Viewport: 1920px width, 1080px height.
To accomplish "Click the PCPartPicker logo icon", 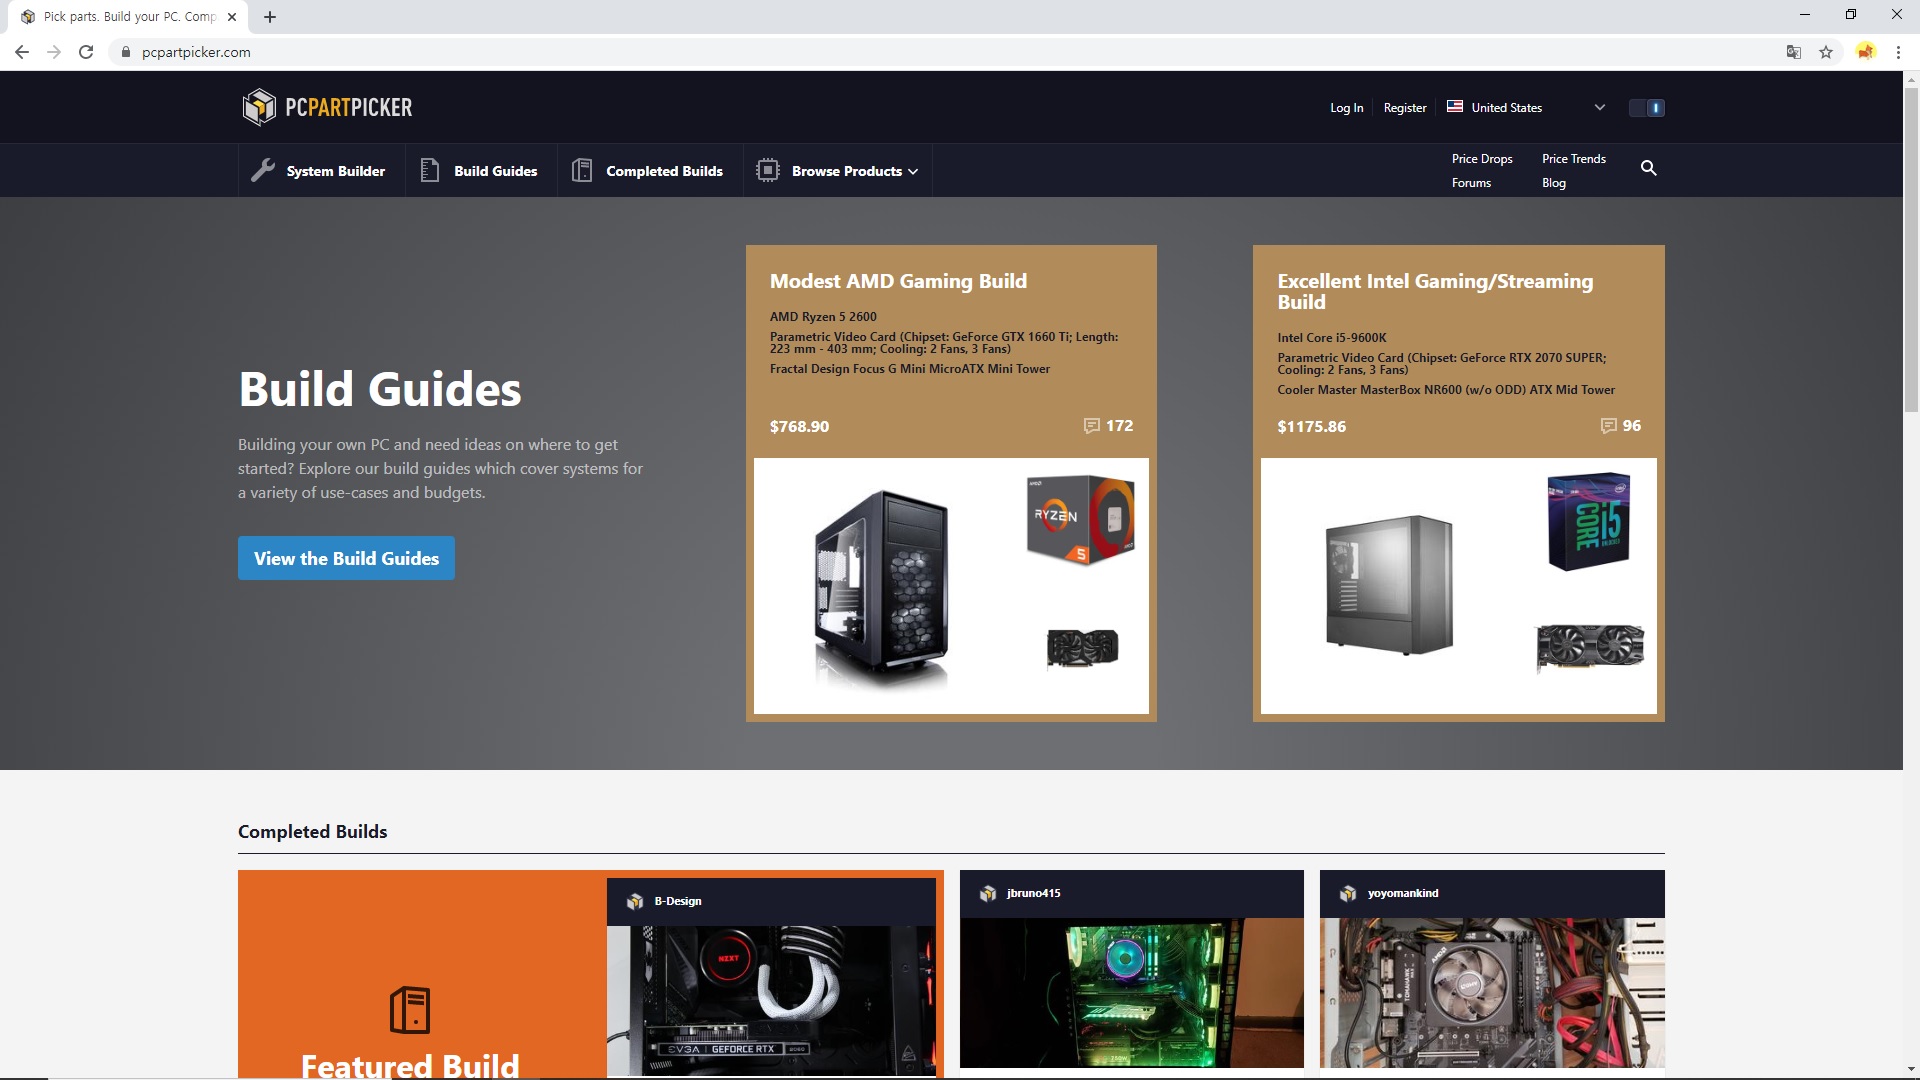I will (259, 107).
